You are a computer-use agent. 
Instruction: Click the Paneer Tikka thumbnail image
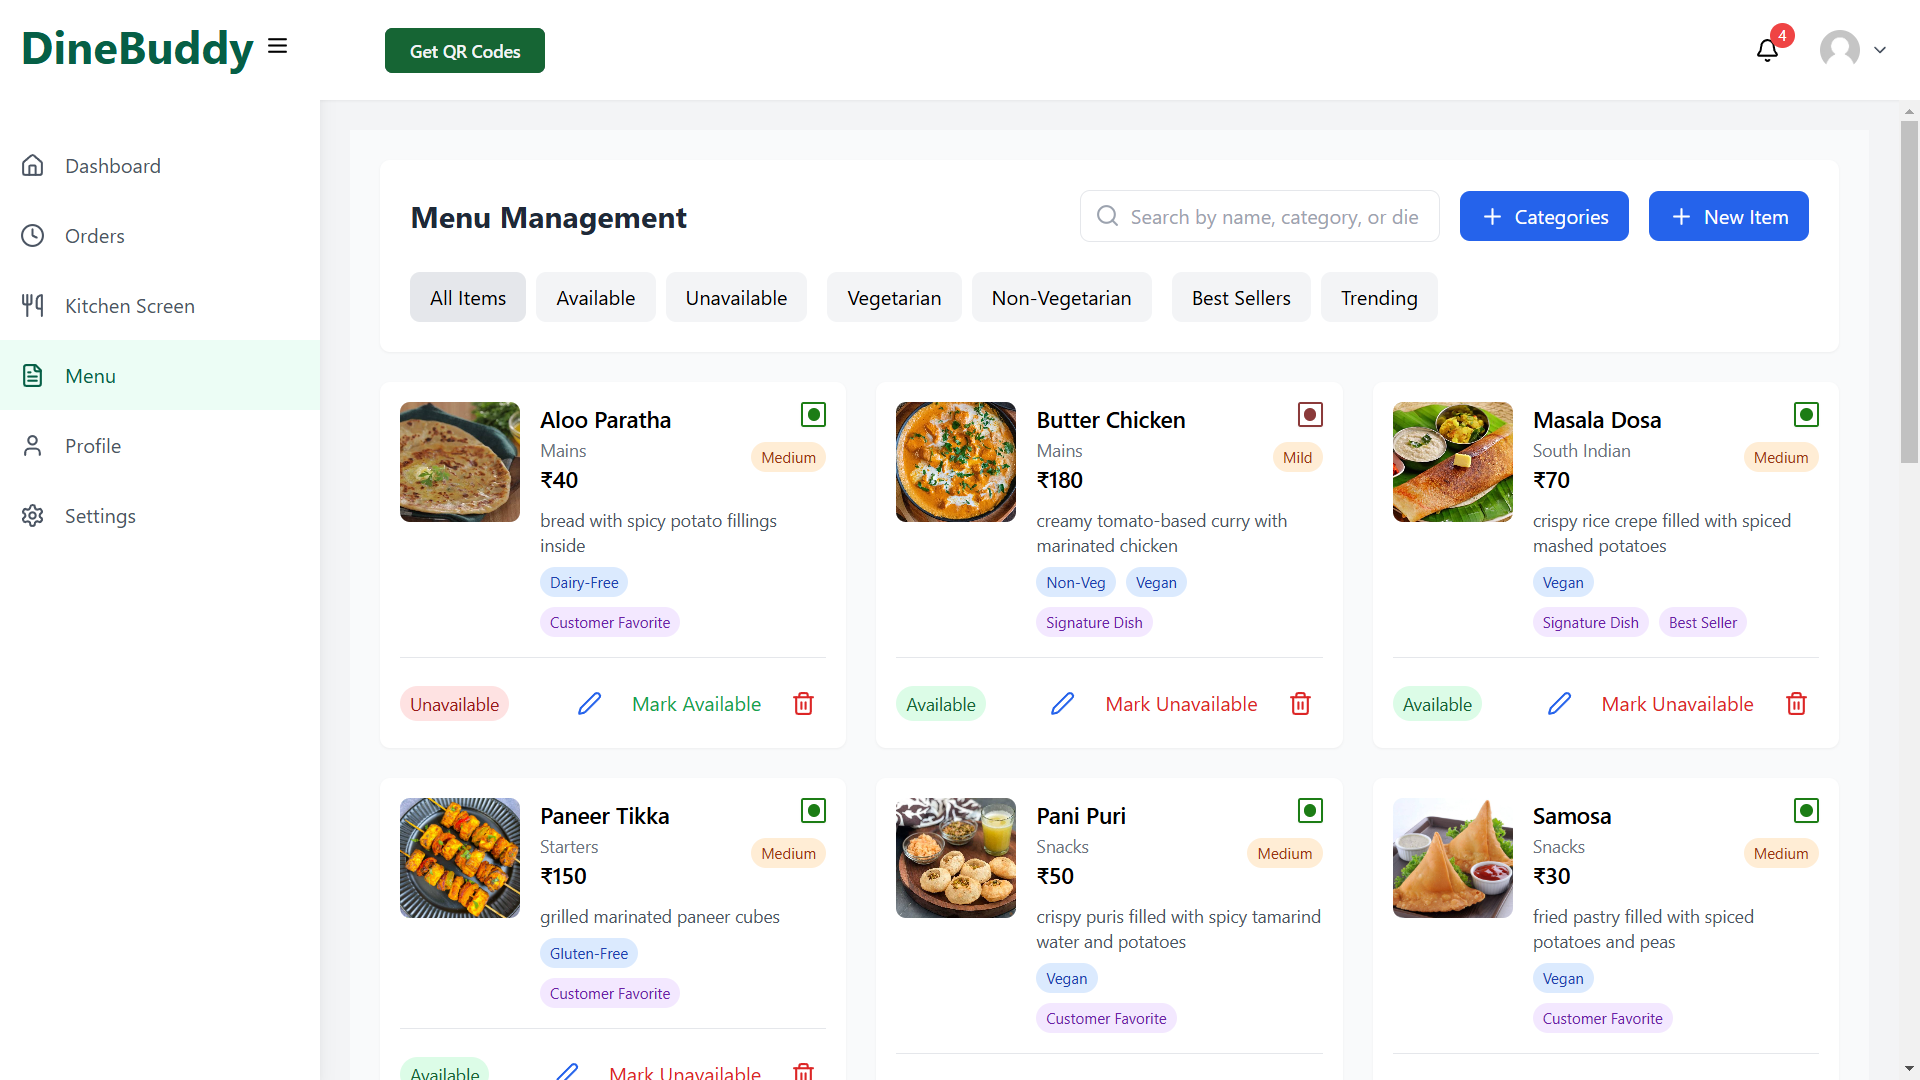coord(460,858)
